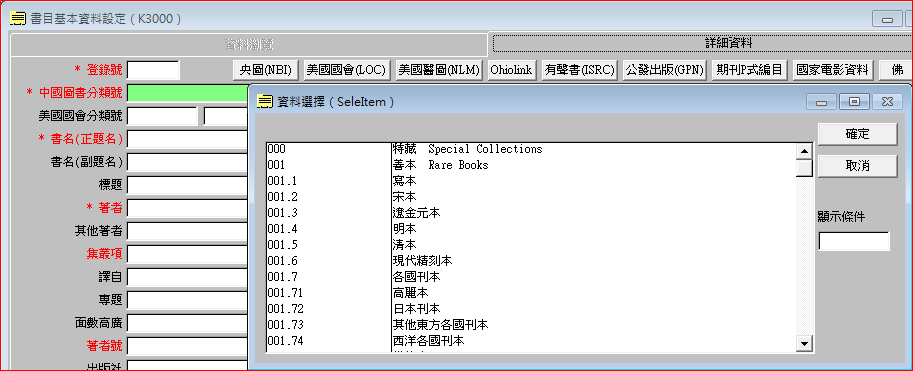Close the 資料選擇 SeleItem dialog
The width and height of the screenshot is (913, 371).
pyautogui.click(x=887, y=101)
